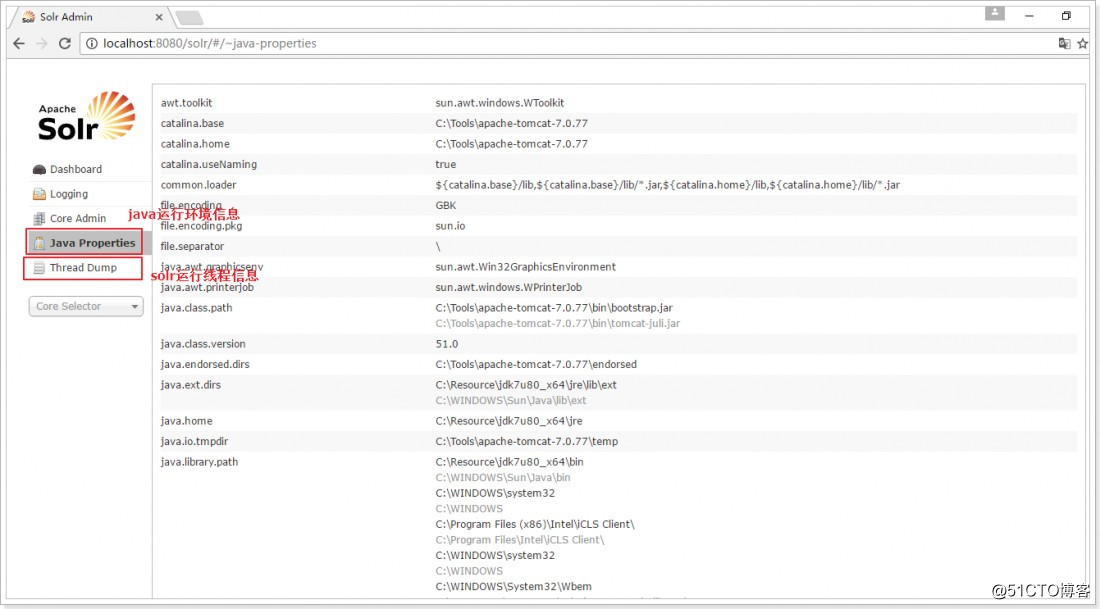This screenshot has height=609, width=1100.
Task: Show the Thread Dump page
Action: tap(83, 267)
